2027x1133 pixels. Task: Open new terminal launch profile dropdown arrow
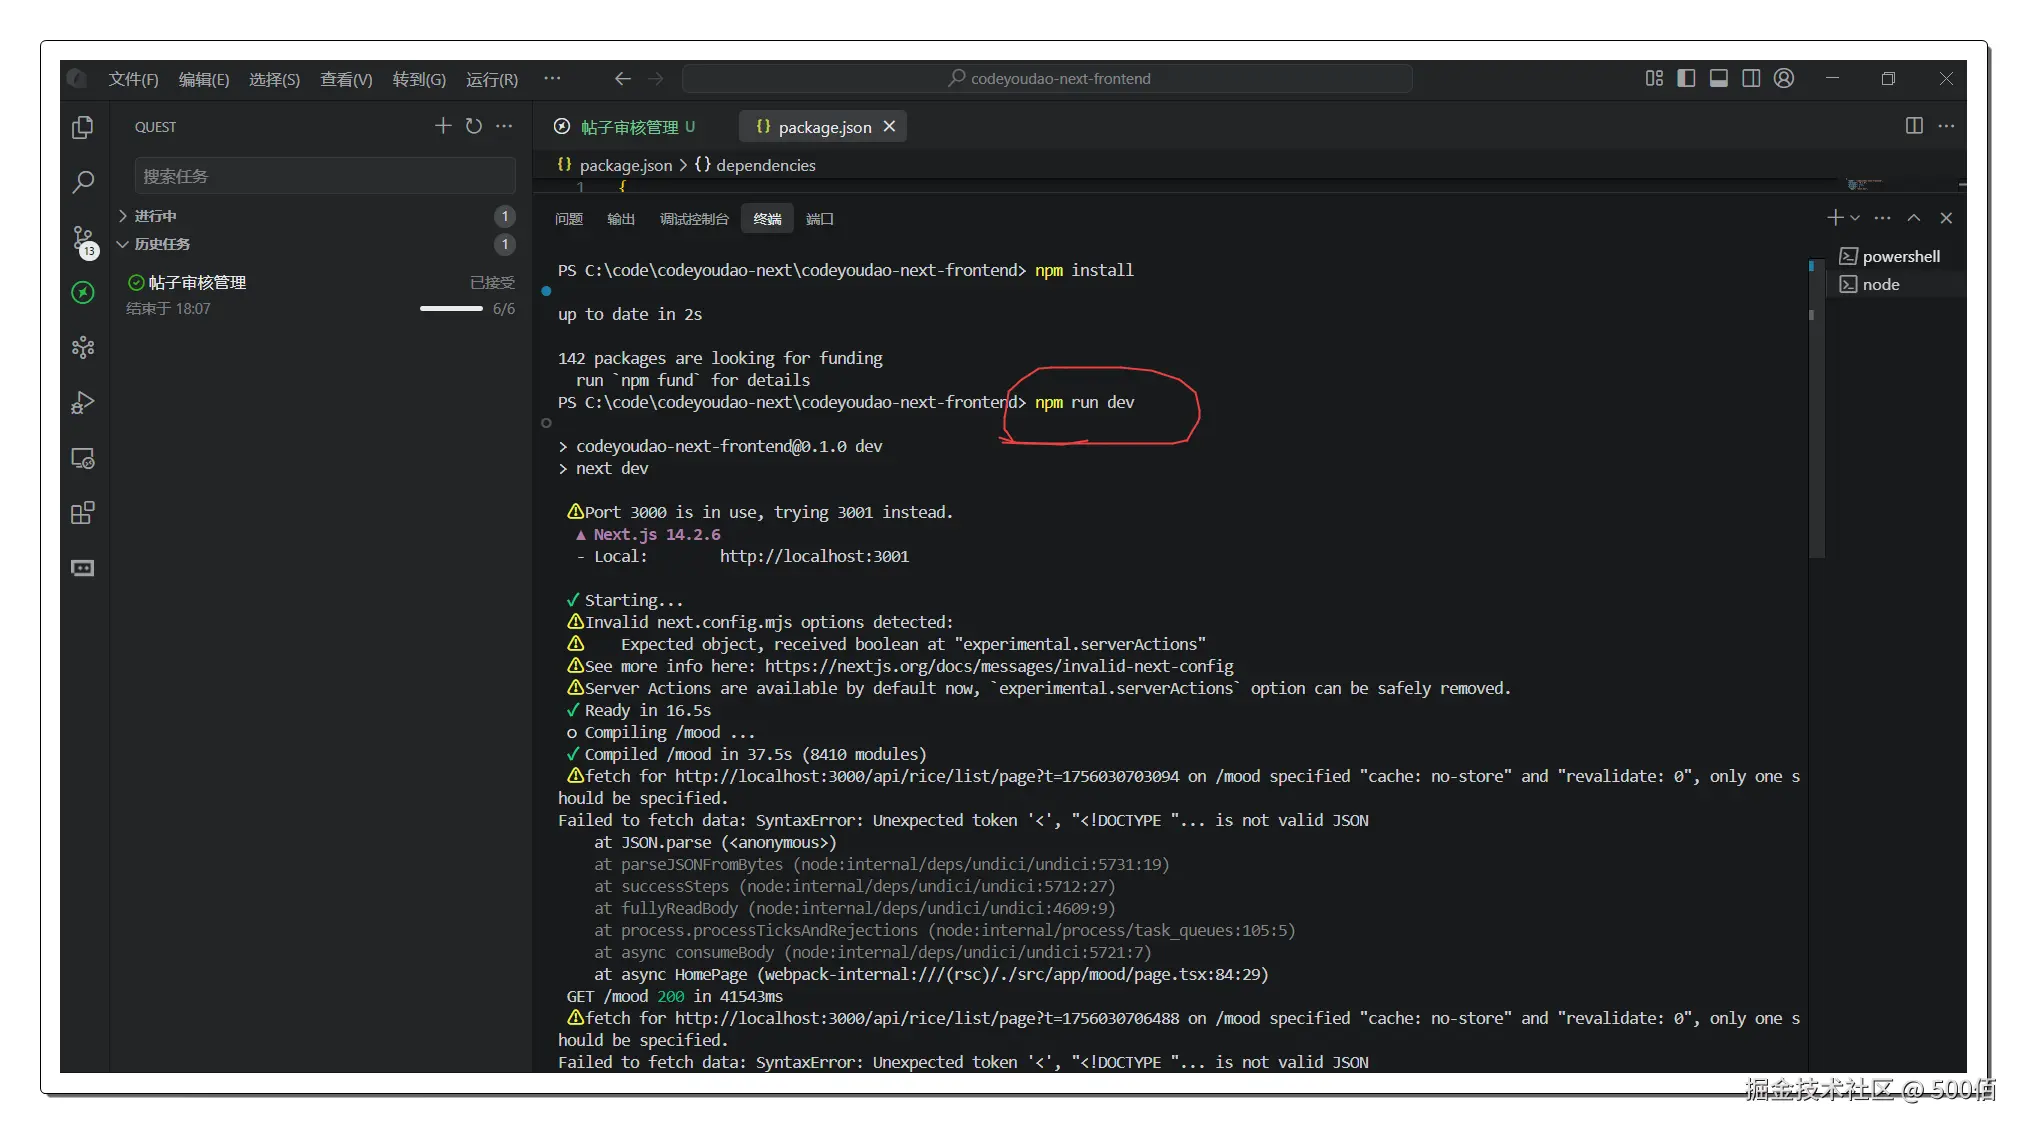(x=1856, y=218)
